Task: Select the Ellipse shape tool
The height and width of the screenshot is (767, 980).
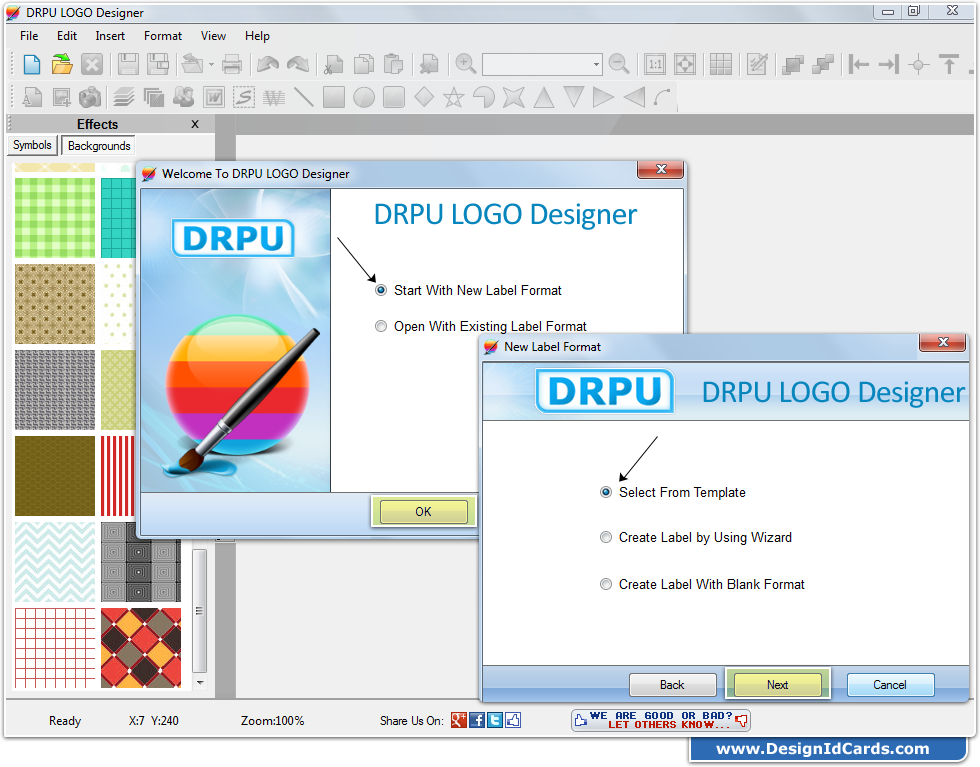Action: [364, 98]
